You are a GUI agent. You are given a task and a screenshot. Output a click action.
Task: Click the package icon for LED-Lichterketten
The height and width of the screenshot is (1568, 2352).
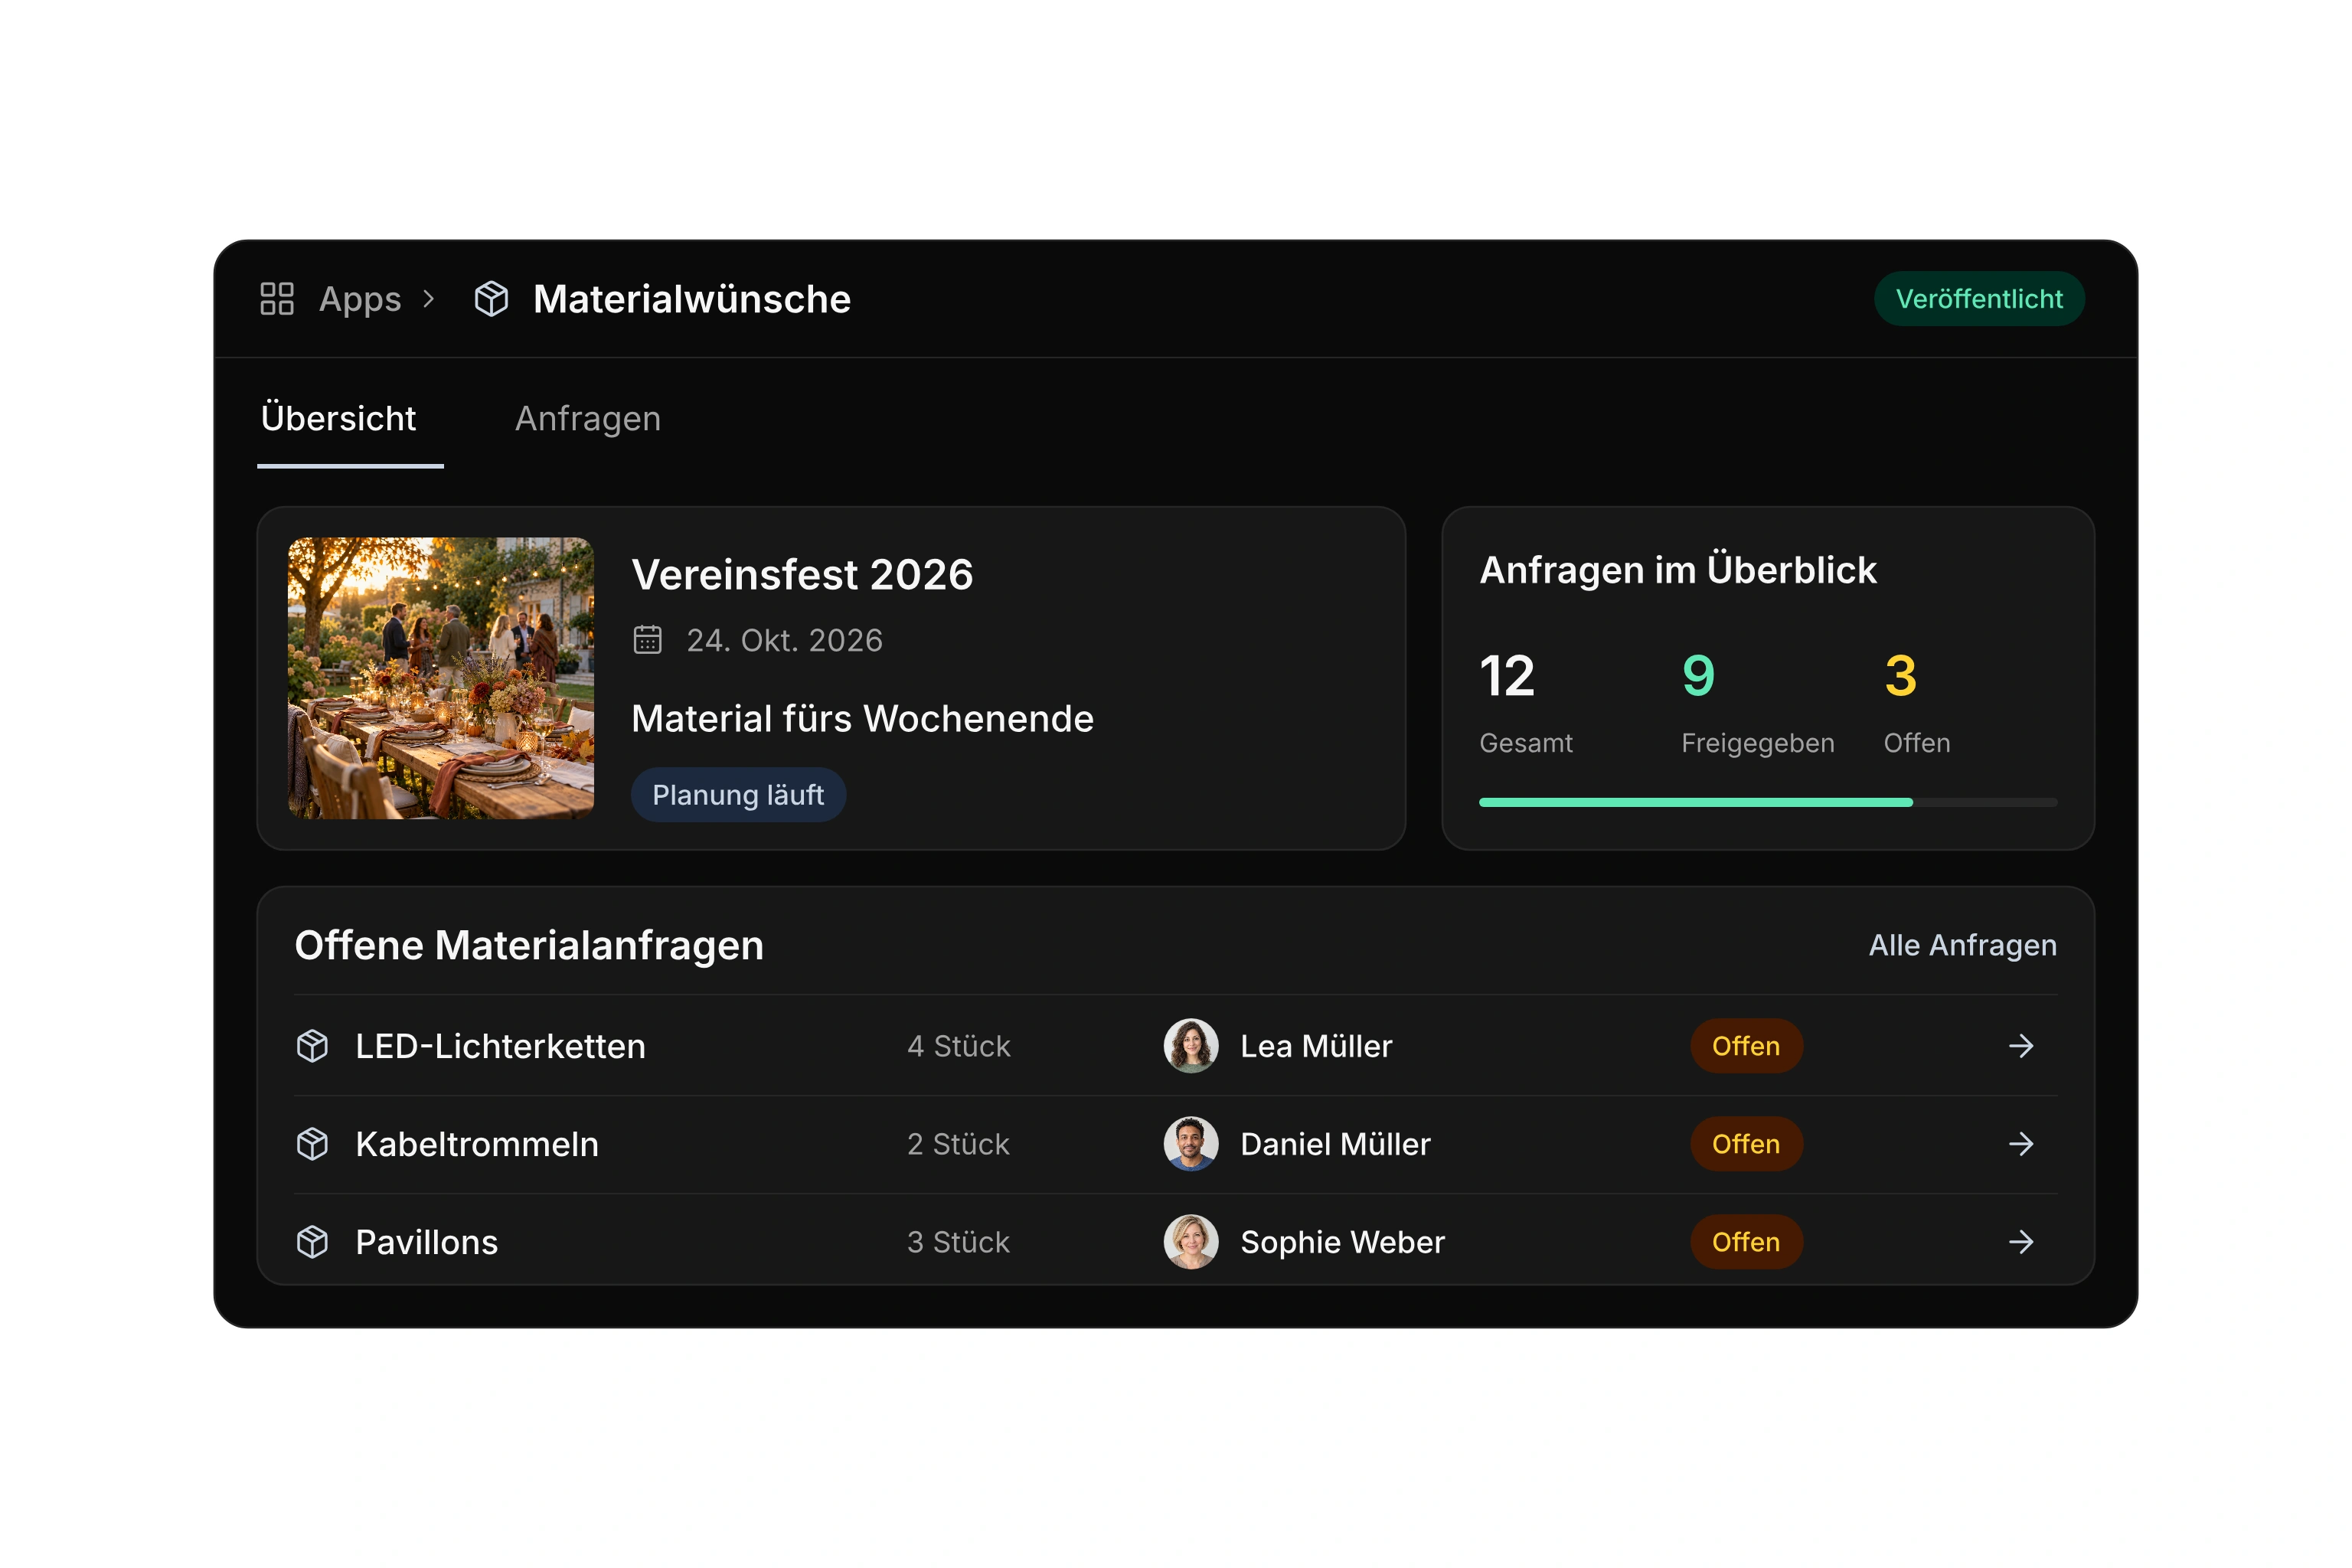313,1046
